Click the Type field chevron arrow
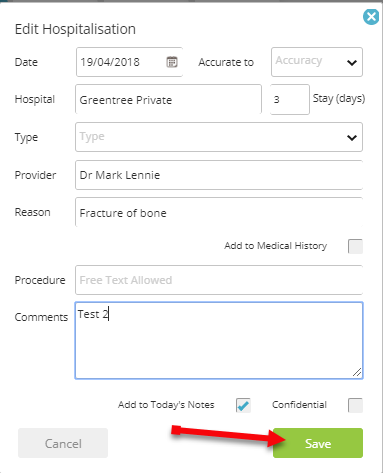Image resolution: width=383 pixels, height=473 pixels. pyautogui.click(x=352, y=137)
